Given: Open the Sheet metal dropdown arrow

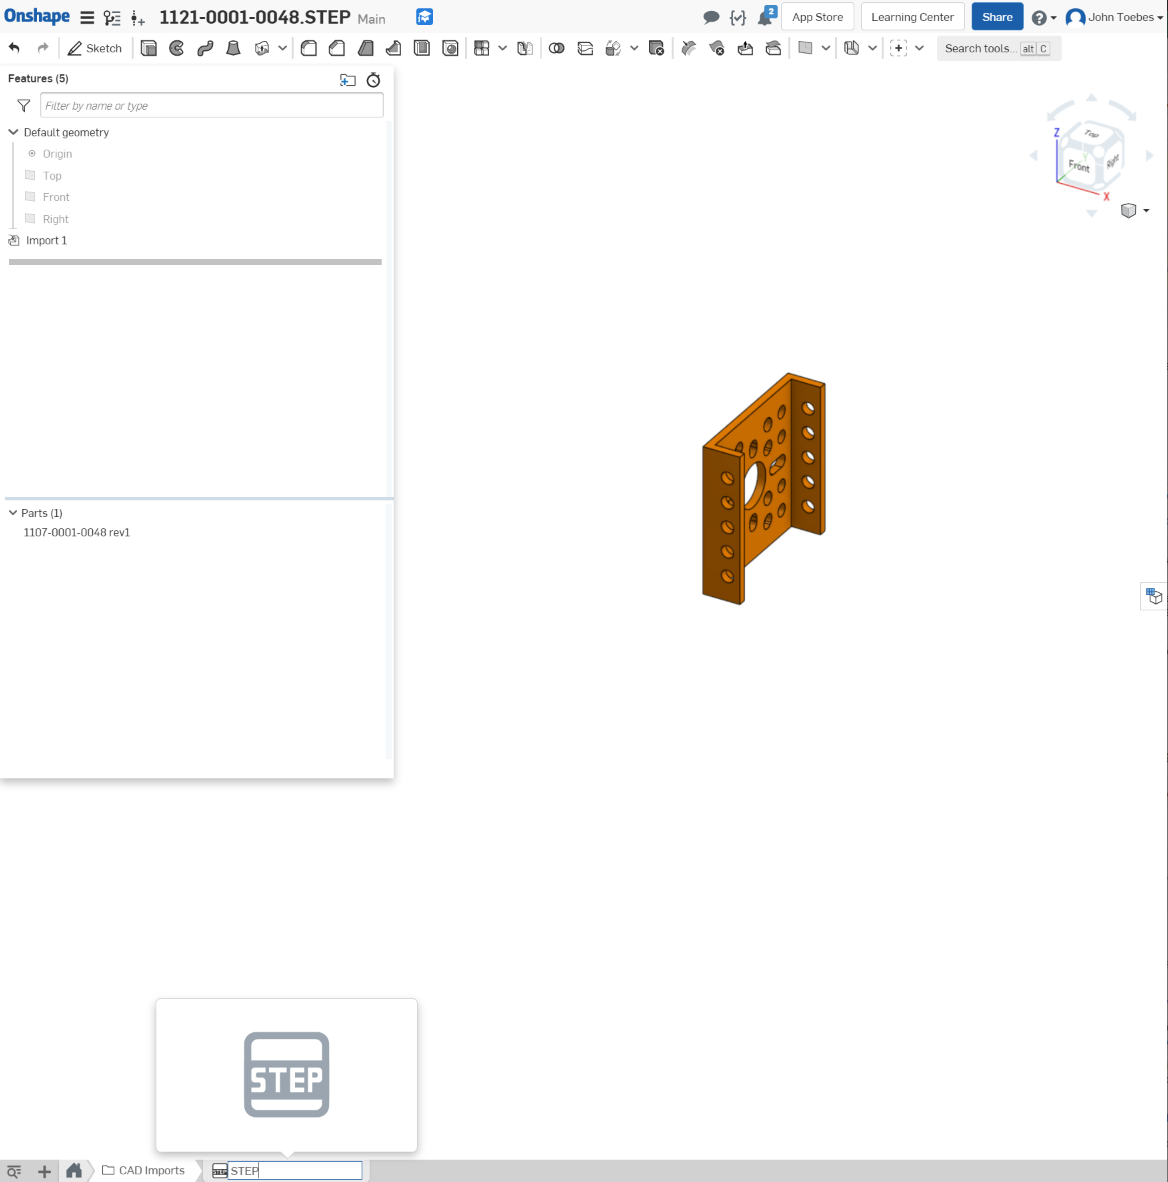Looking at the screenshot, I should point(872,48).
